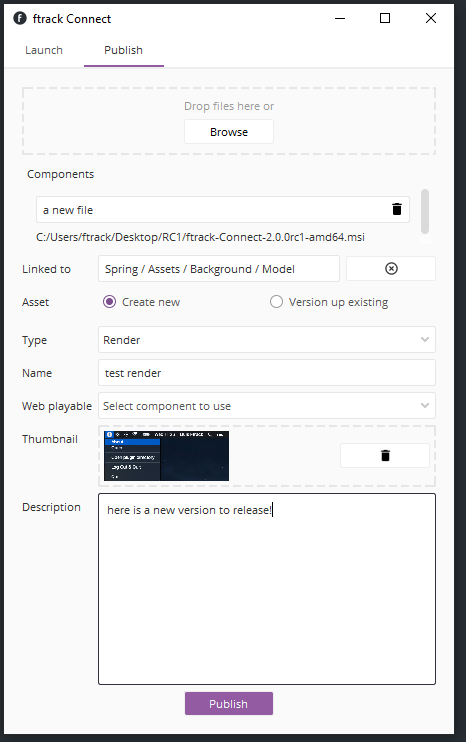Screen dimensions: 466x742
Task: Open the Type dropdown showing Render
Action: (267, 340)
